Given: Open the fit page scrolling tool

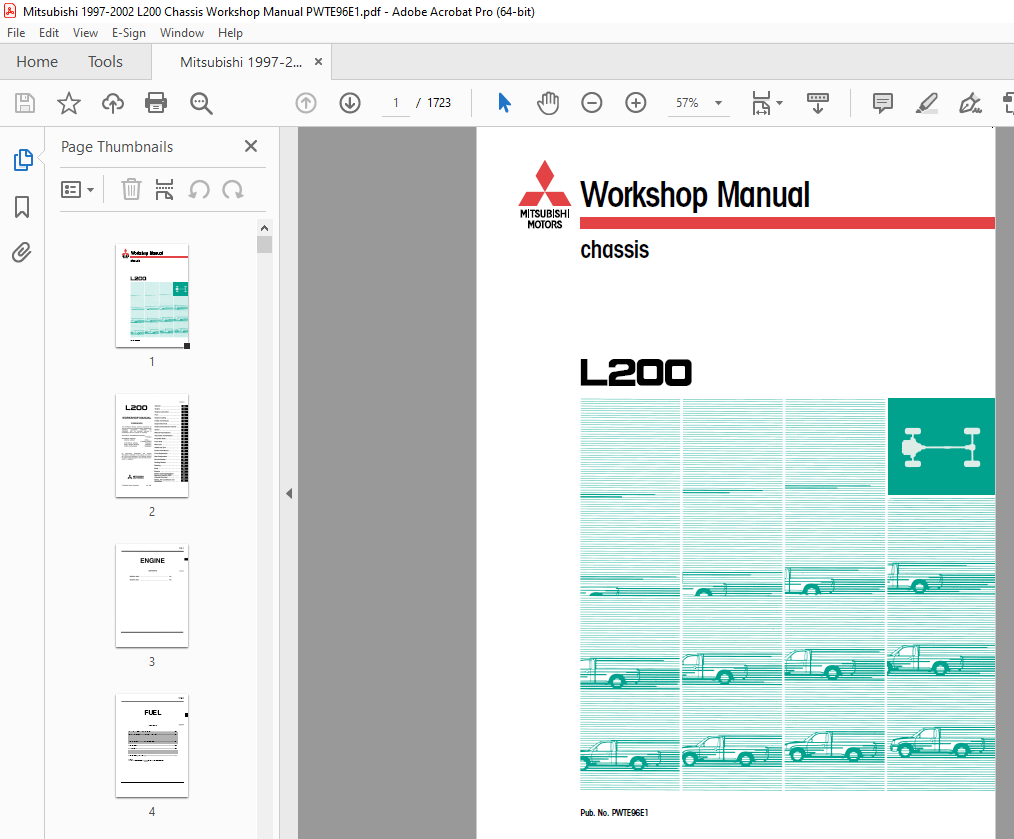Looking at the screenshot, I should point(761,103).
